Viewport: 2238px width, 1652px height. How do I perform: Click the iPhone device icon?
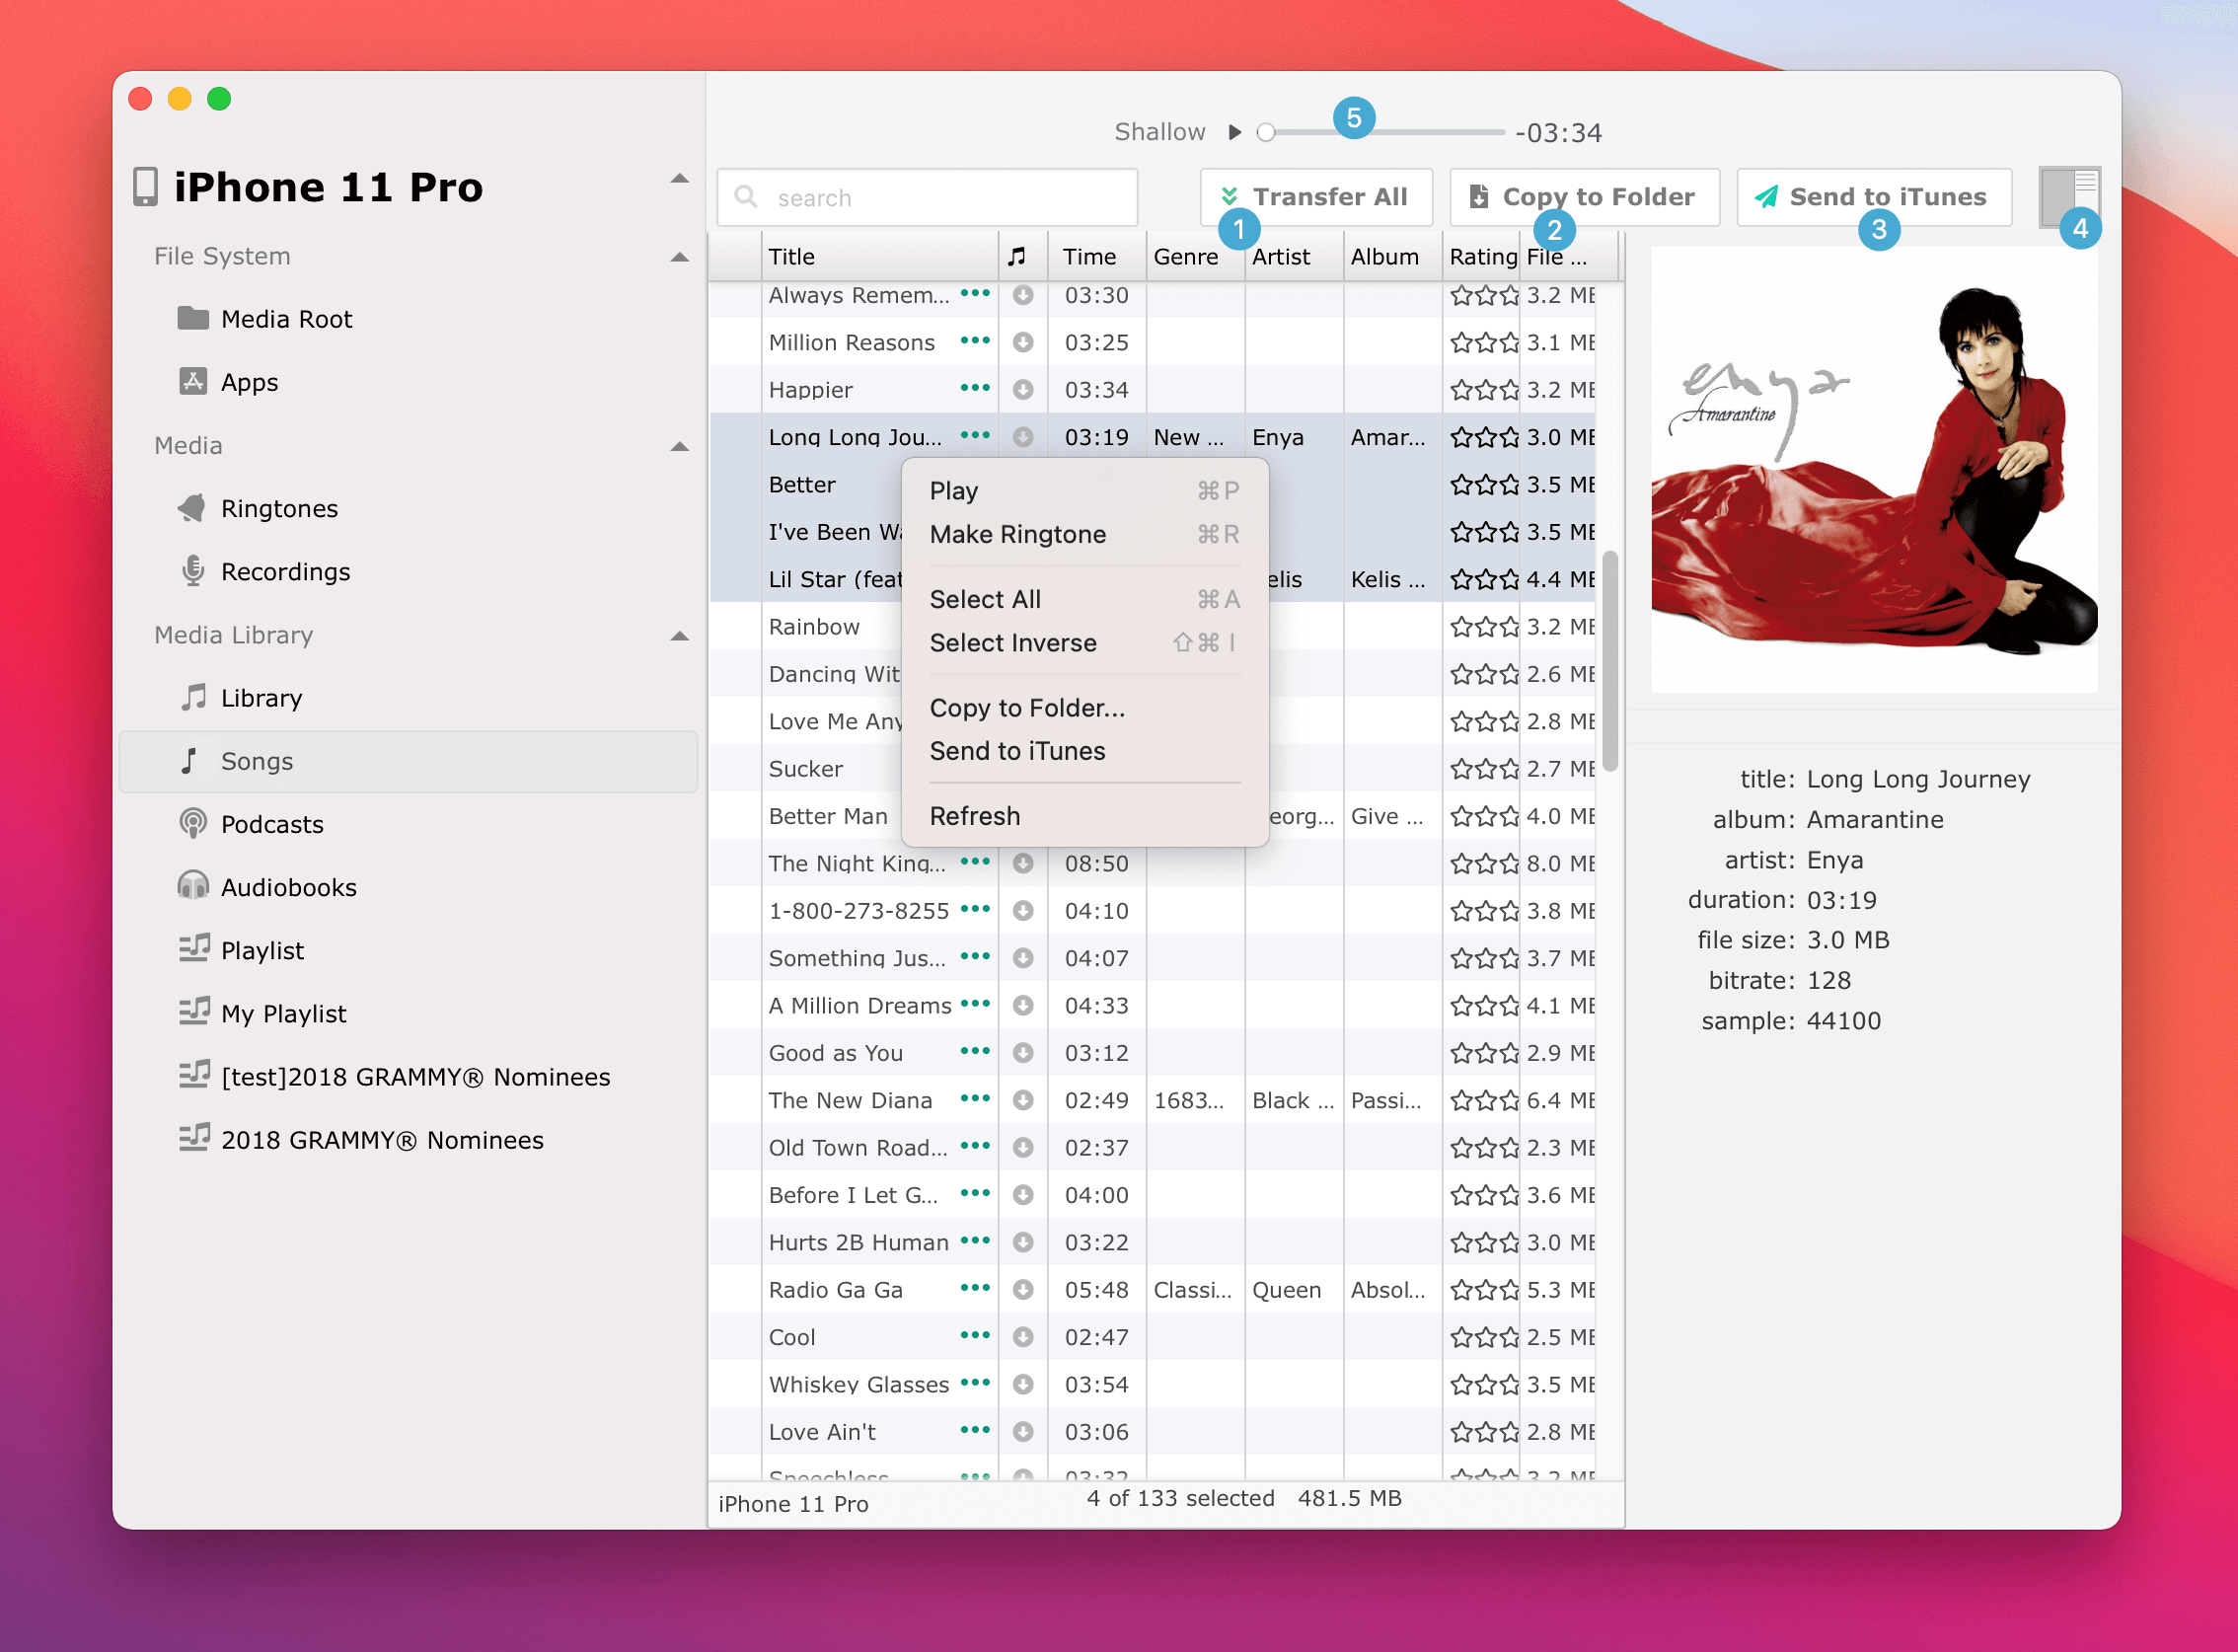click(146, 187)
